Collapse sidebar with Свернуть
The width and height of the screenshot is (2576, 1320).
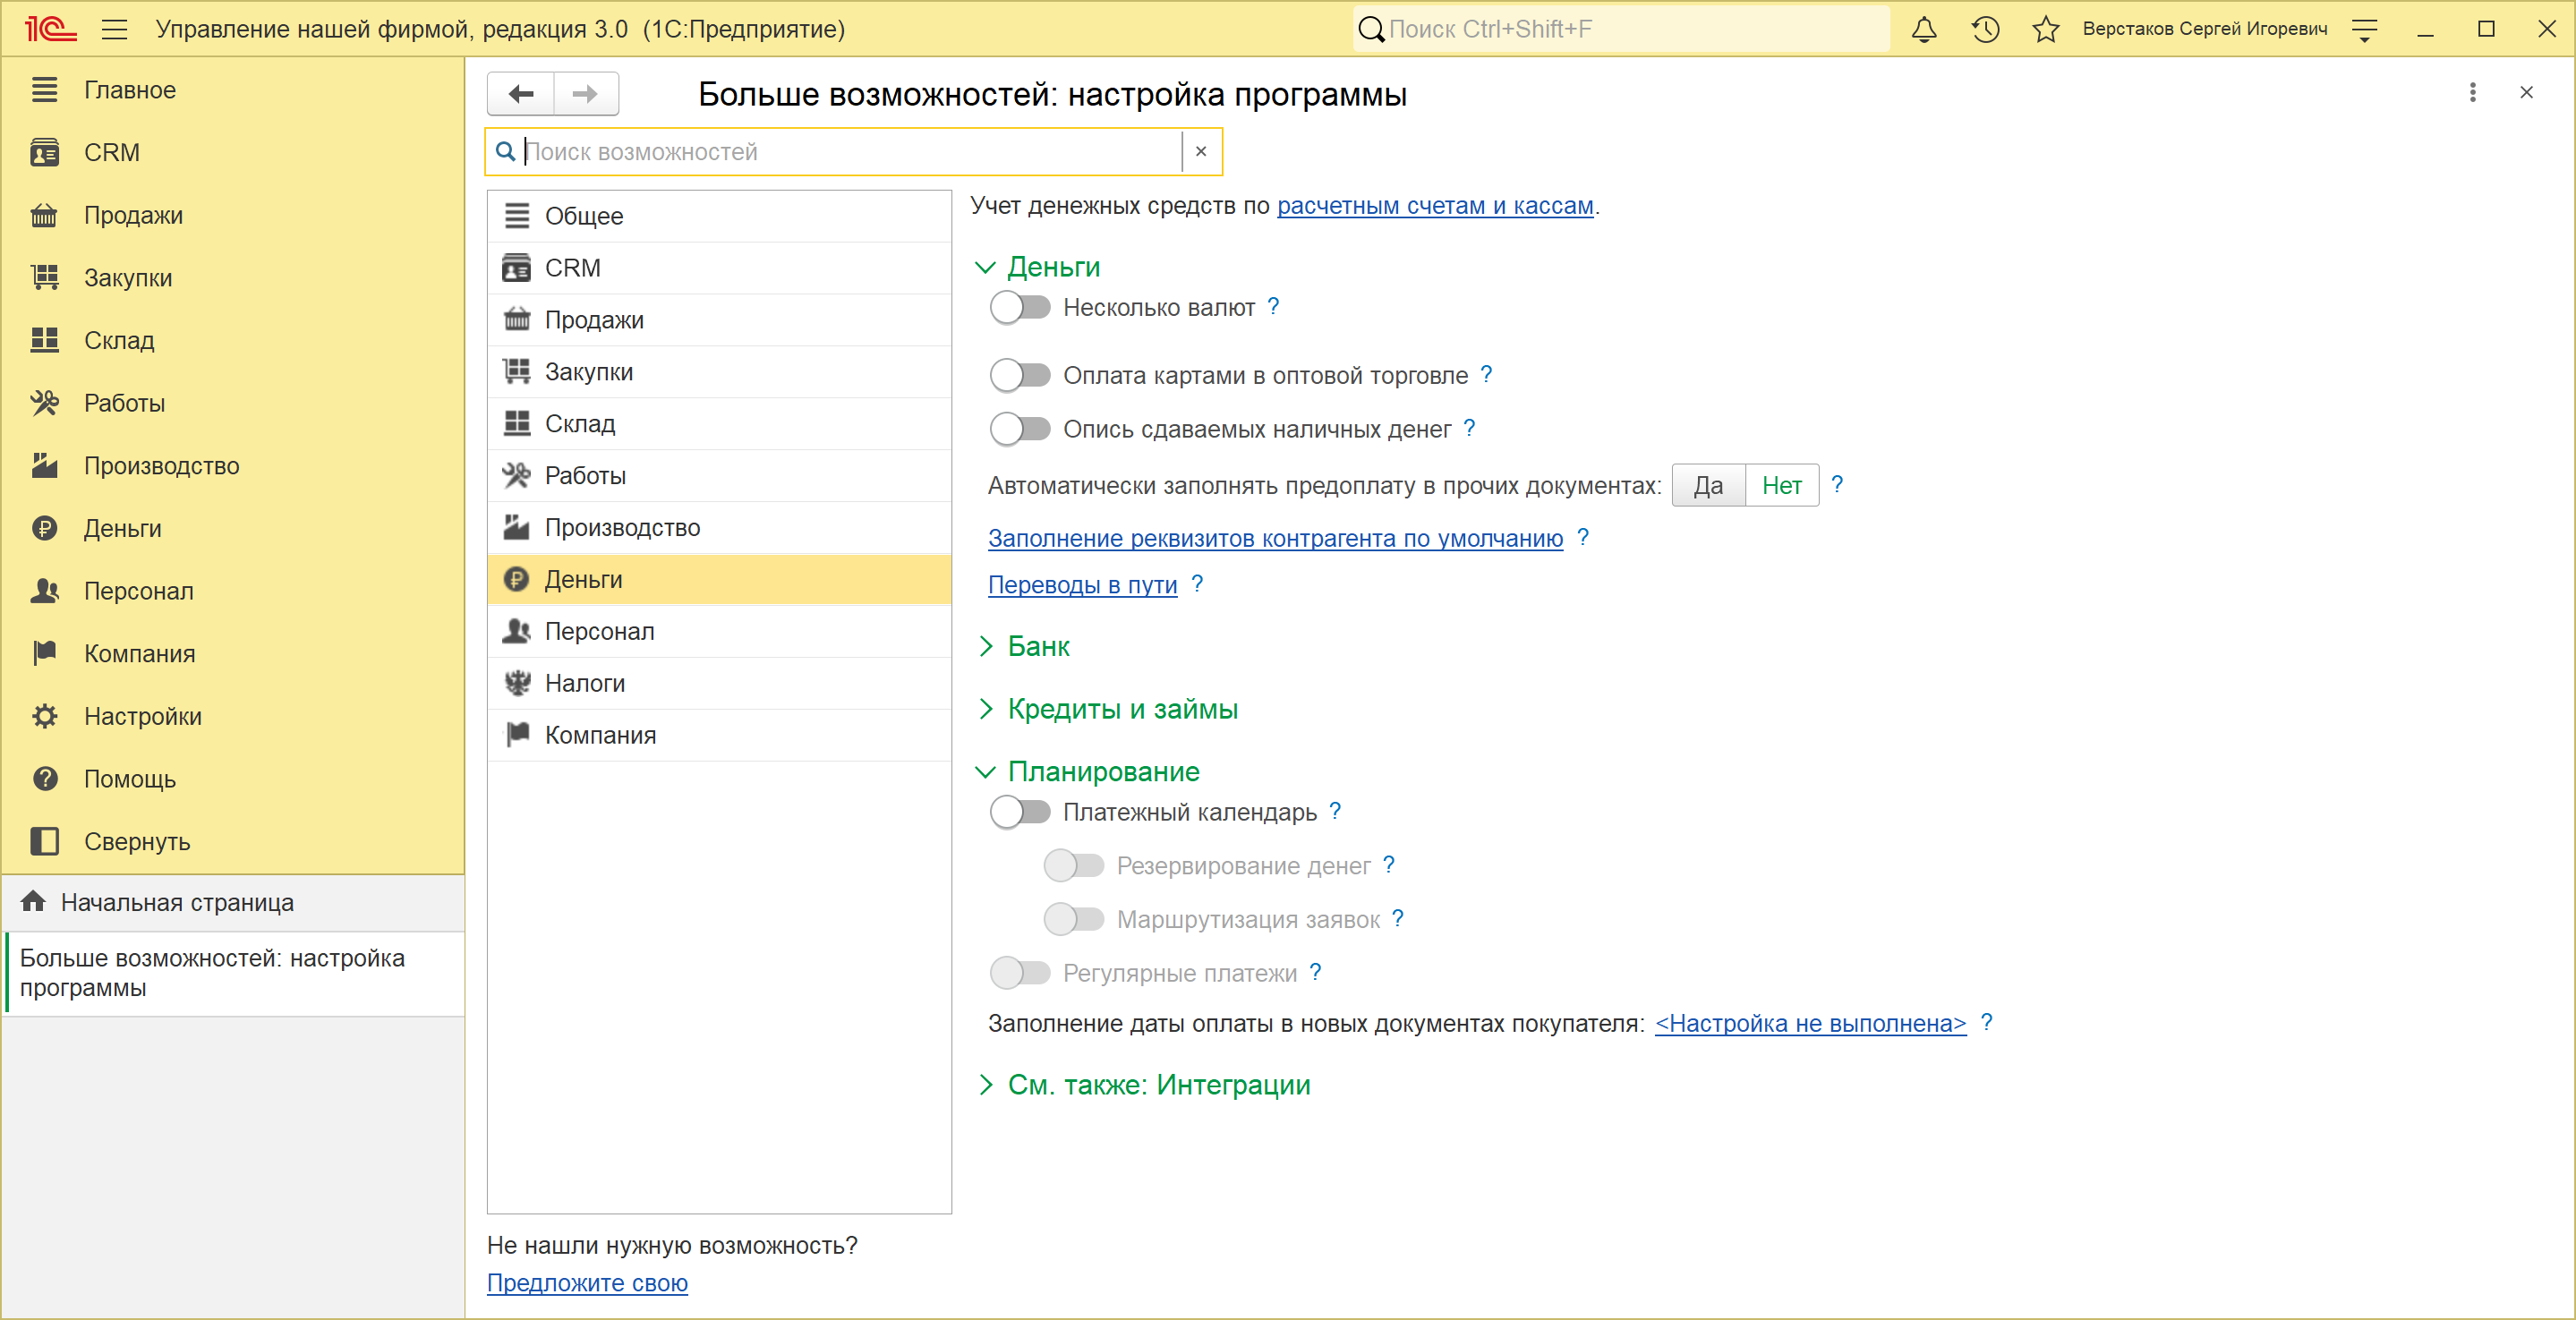[x=234, y=842]
